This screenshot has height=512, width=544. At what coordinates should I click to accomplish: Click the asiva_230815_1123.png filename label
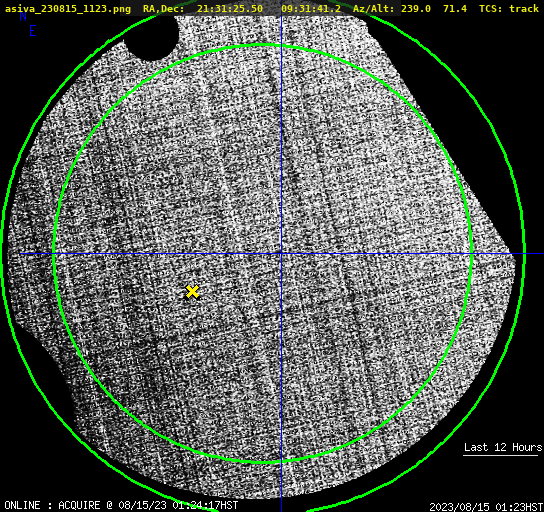click(x=68, y=8)
